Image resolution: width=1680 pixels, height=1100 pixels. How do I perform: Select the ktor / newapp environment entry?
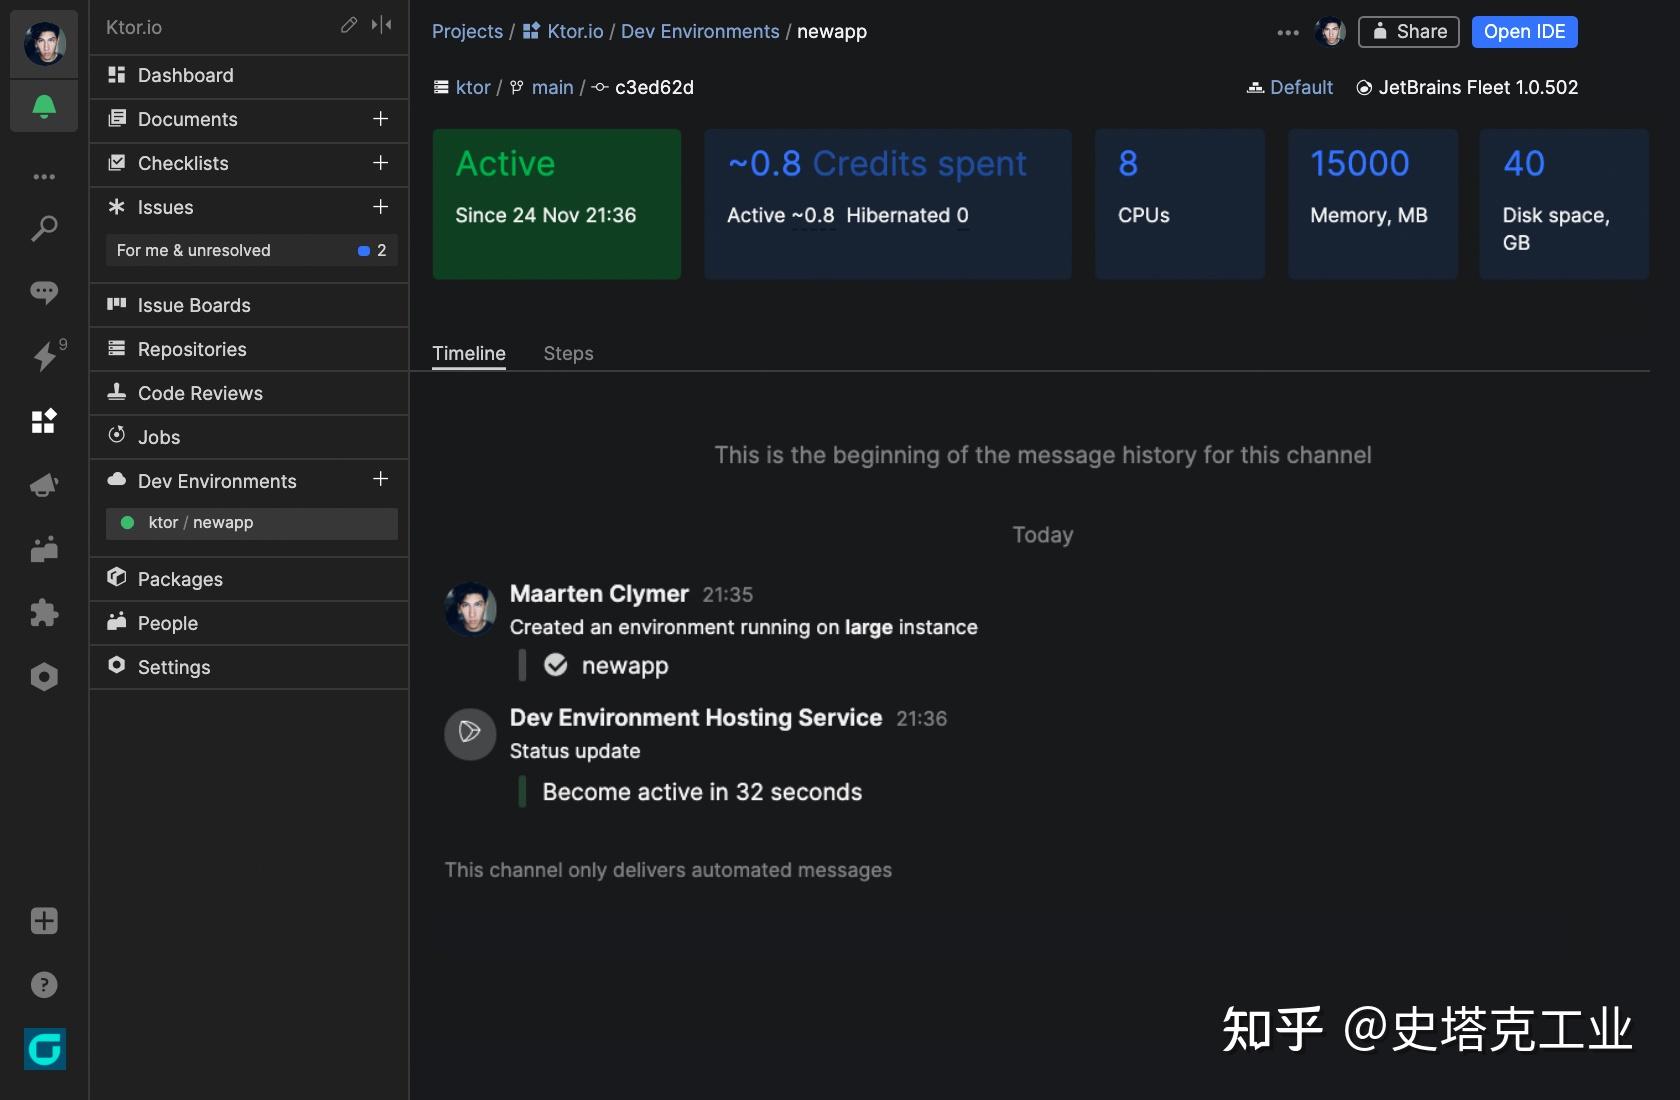click(251, 523)
